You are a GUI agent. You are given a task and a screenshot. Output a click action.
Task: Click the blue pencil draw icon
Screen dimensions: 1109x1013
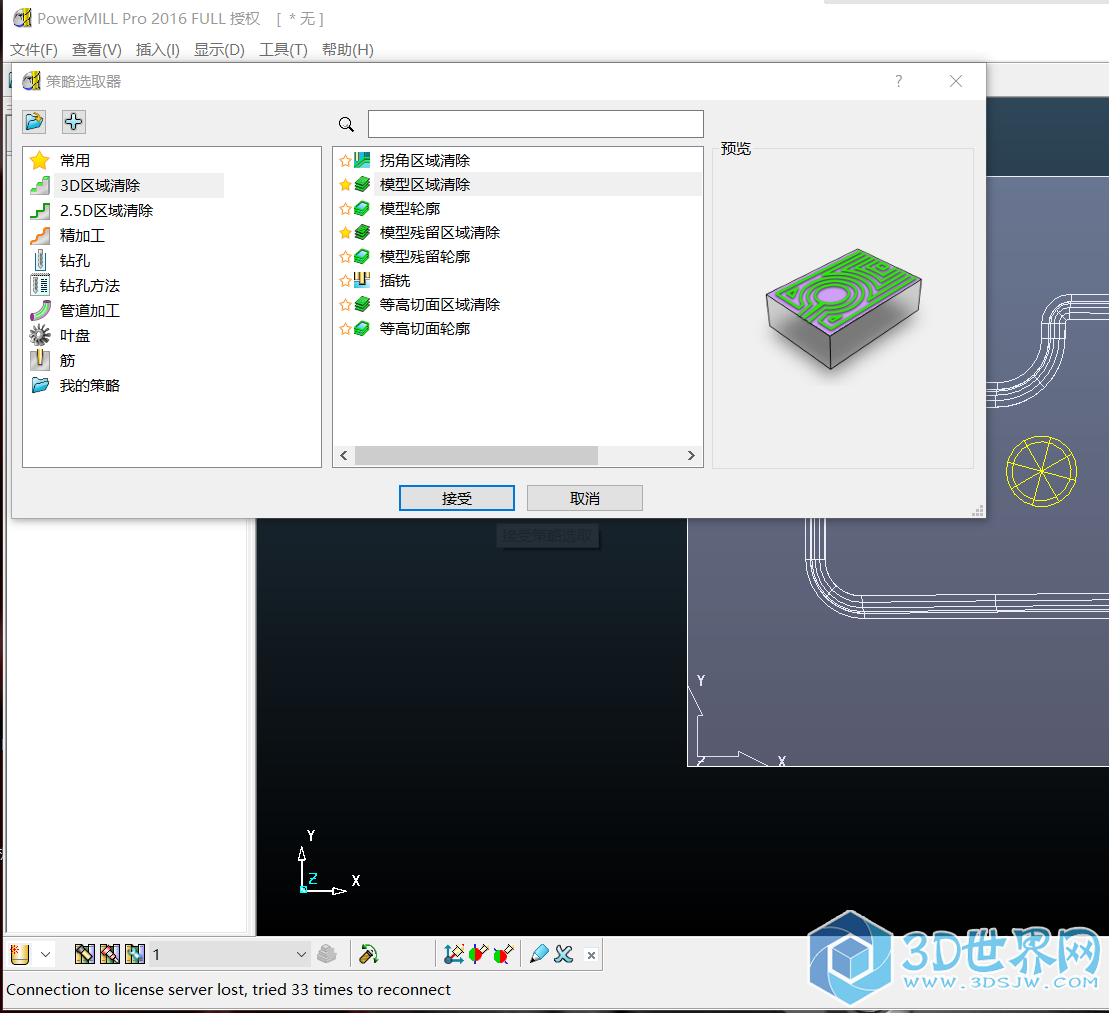point(539,954)
